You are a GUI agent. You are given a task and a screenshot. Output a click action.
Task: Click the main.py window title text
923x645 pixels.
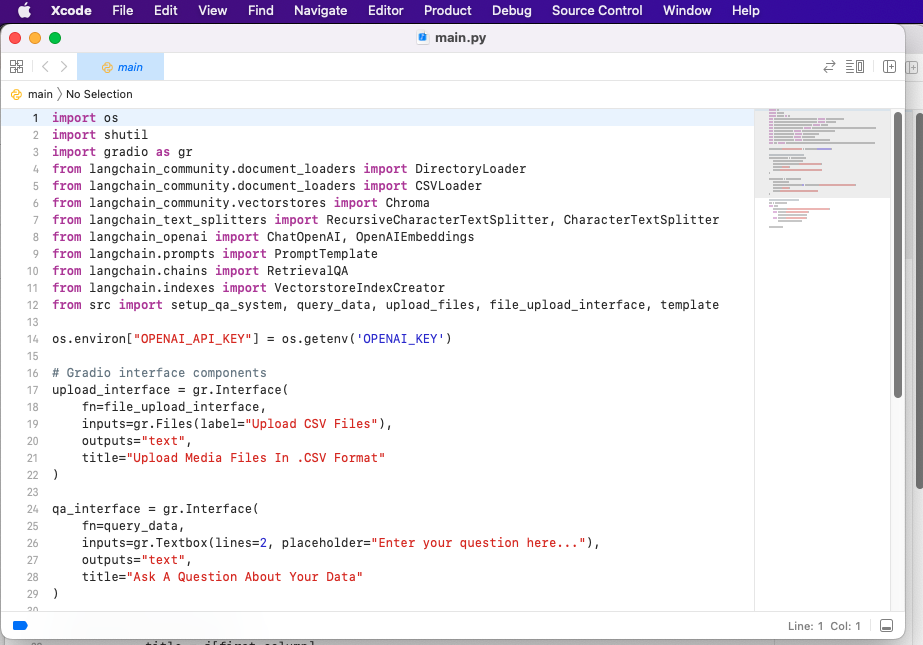pos(460,38)
